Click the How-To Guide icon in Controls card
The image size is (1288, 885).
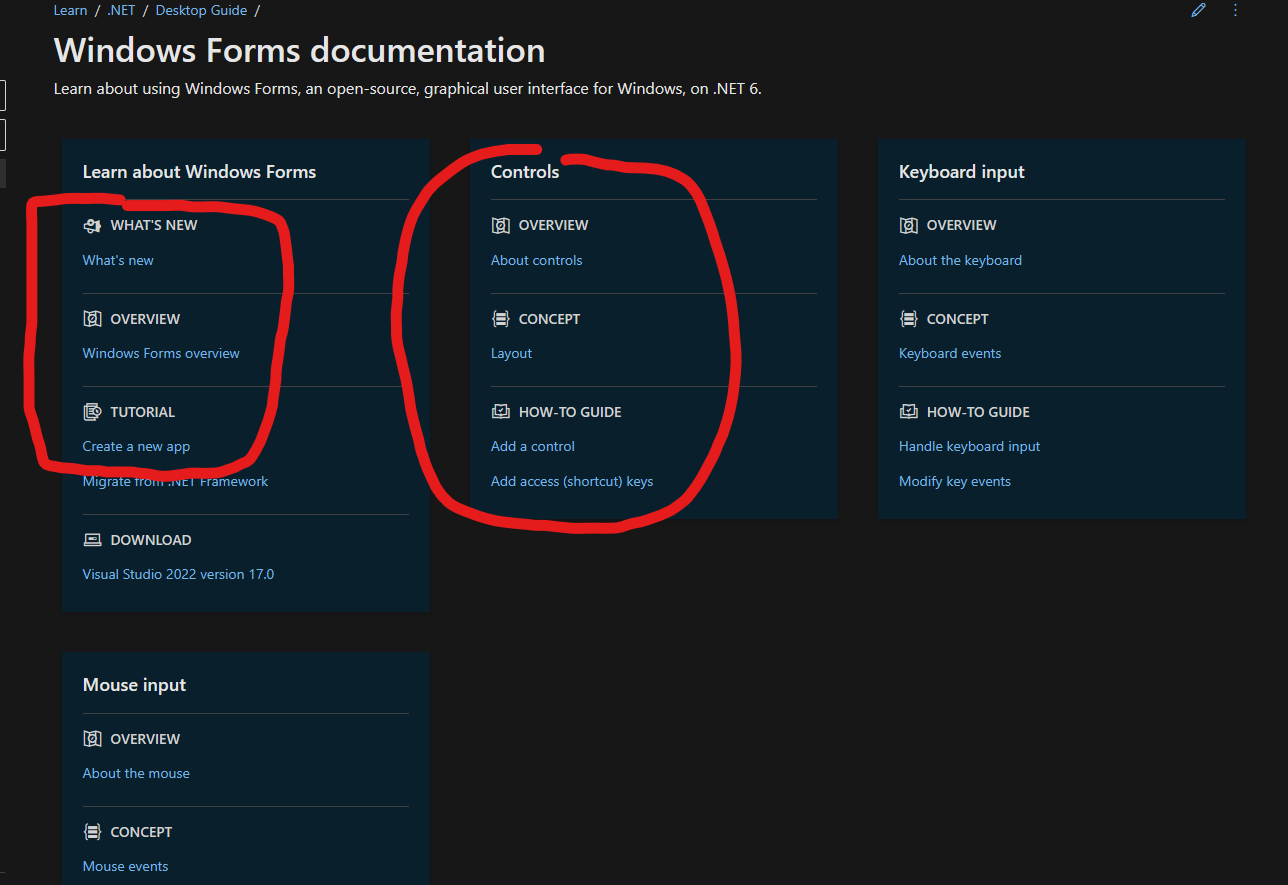(500, 412)
